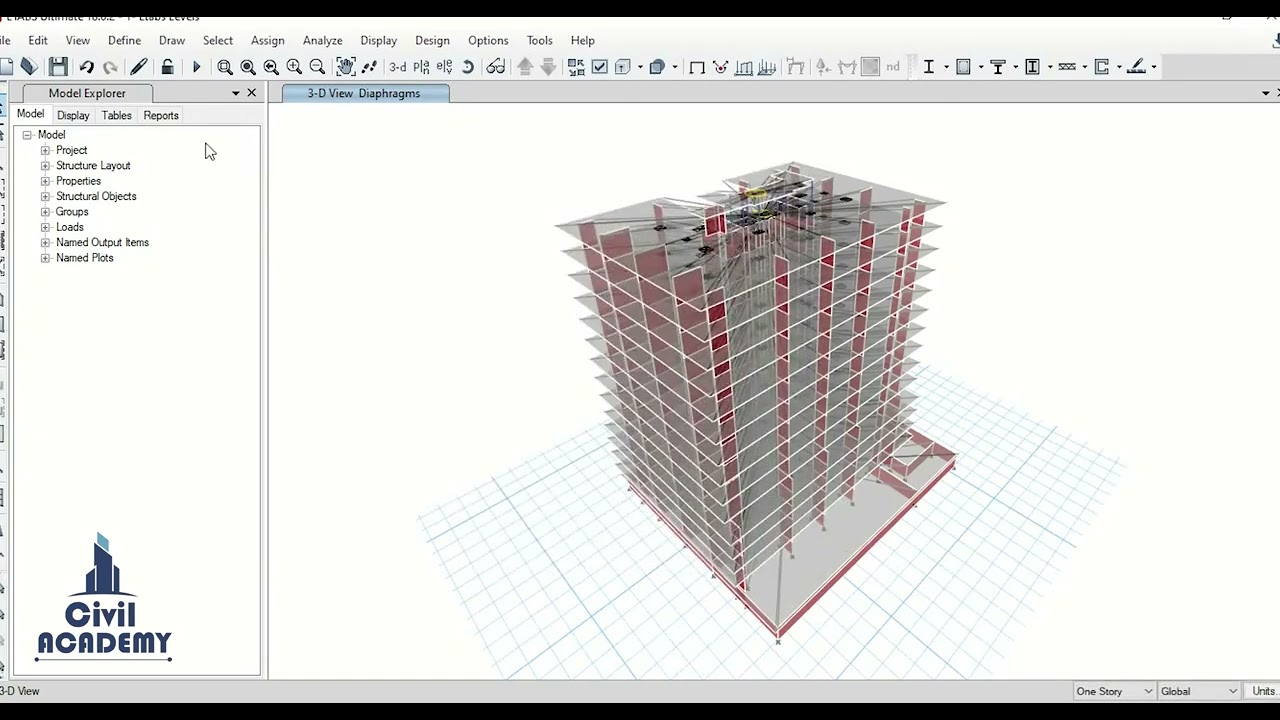Image resolution: width=1280 pixels, height=720 pixels.
Task: Expand the Structure Layout tree node
Action: coord(45,166)
